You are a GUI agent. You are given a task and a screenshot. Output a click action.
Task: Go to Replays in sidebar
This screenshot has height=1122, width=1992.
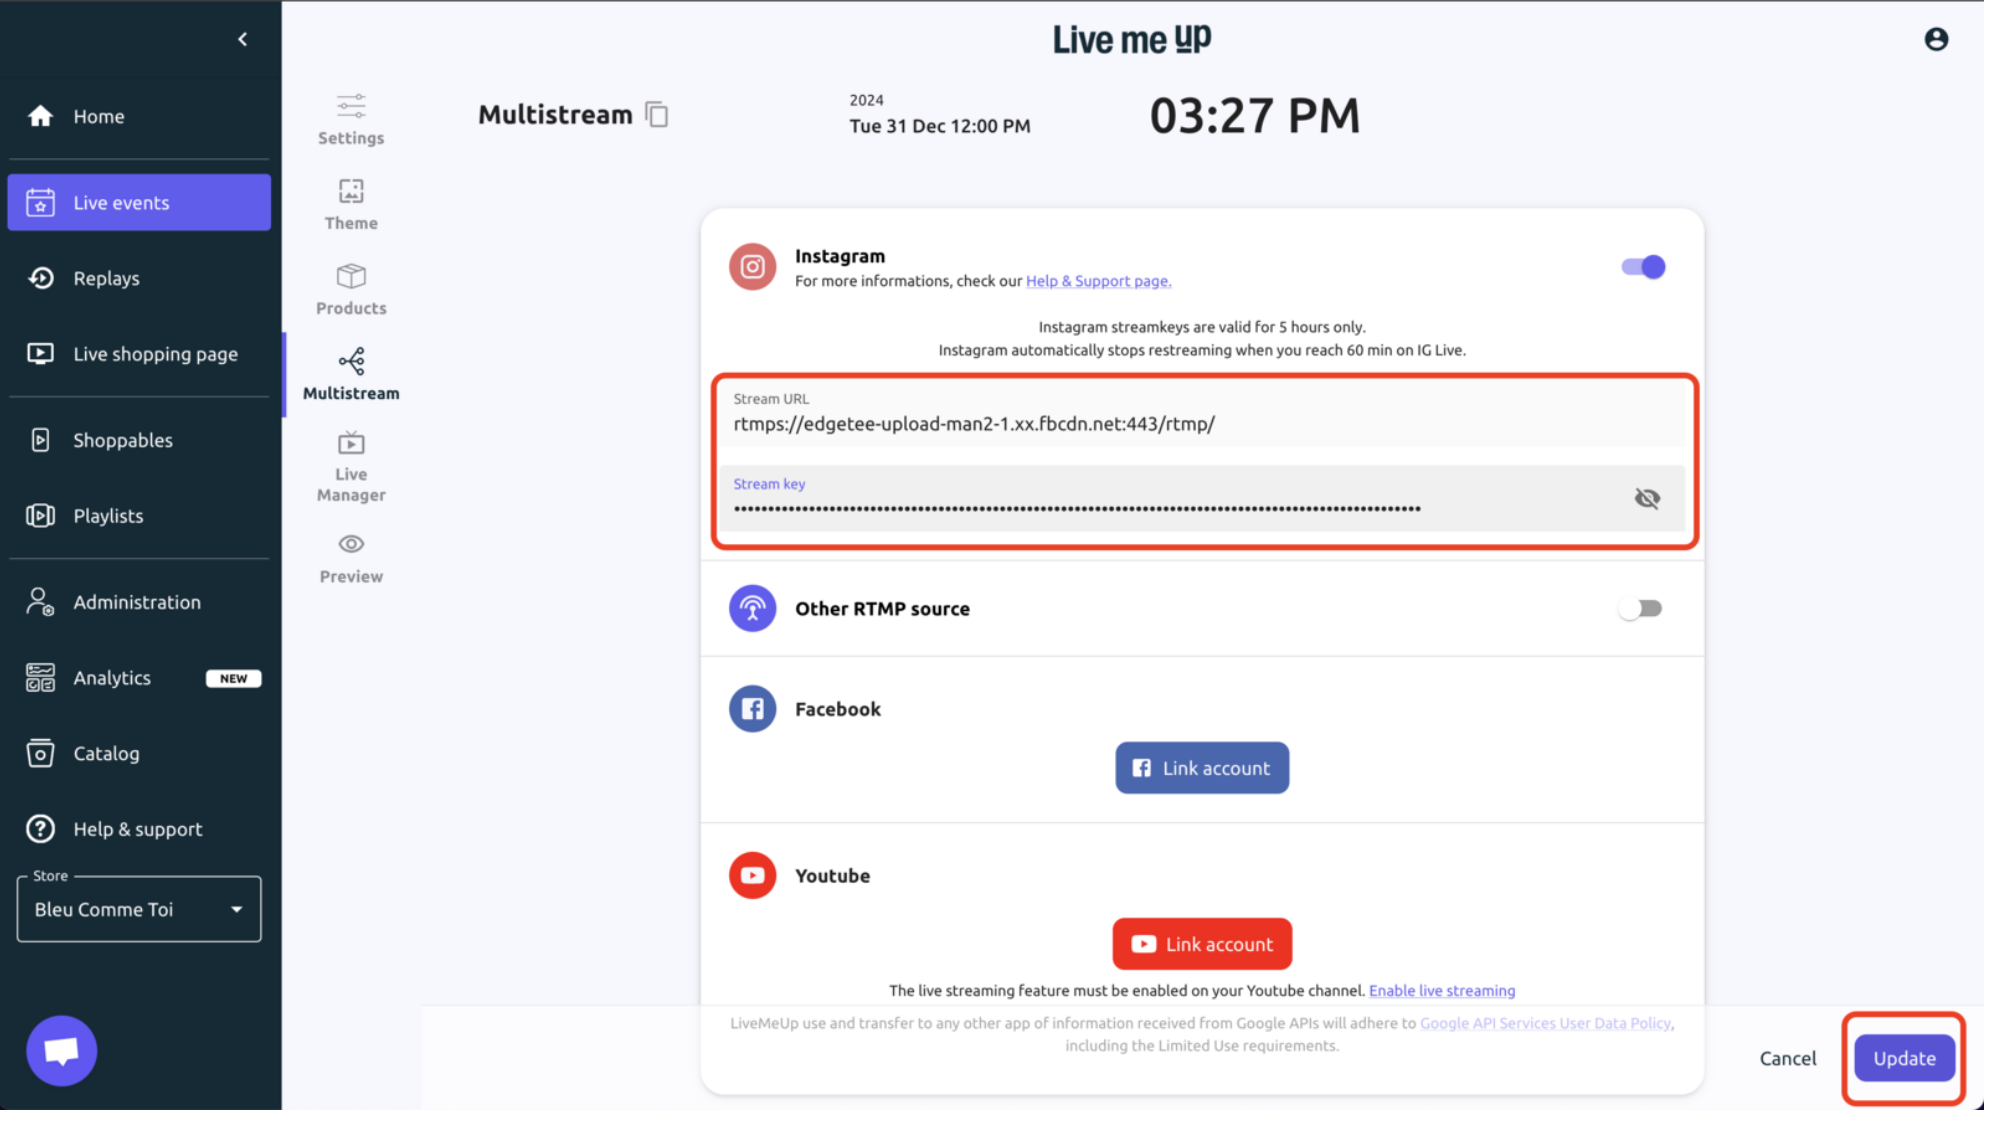tap(106, 278)
